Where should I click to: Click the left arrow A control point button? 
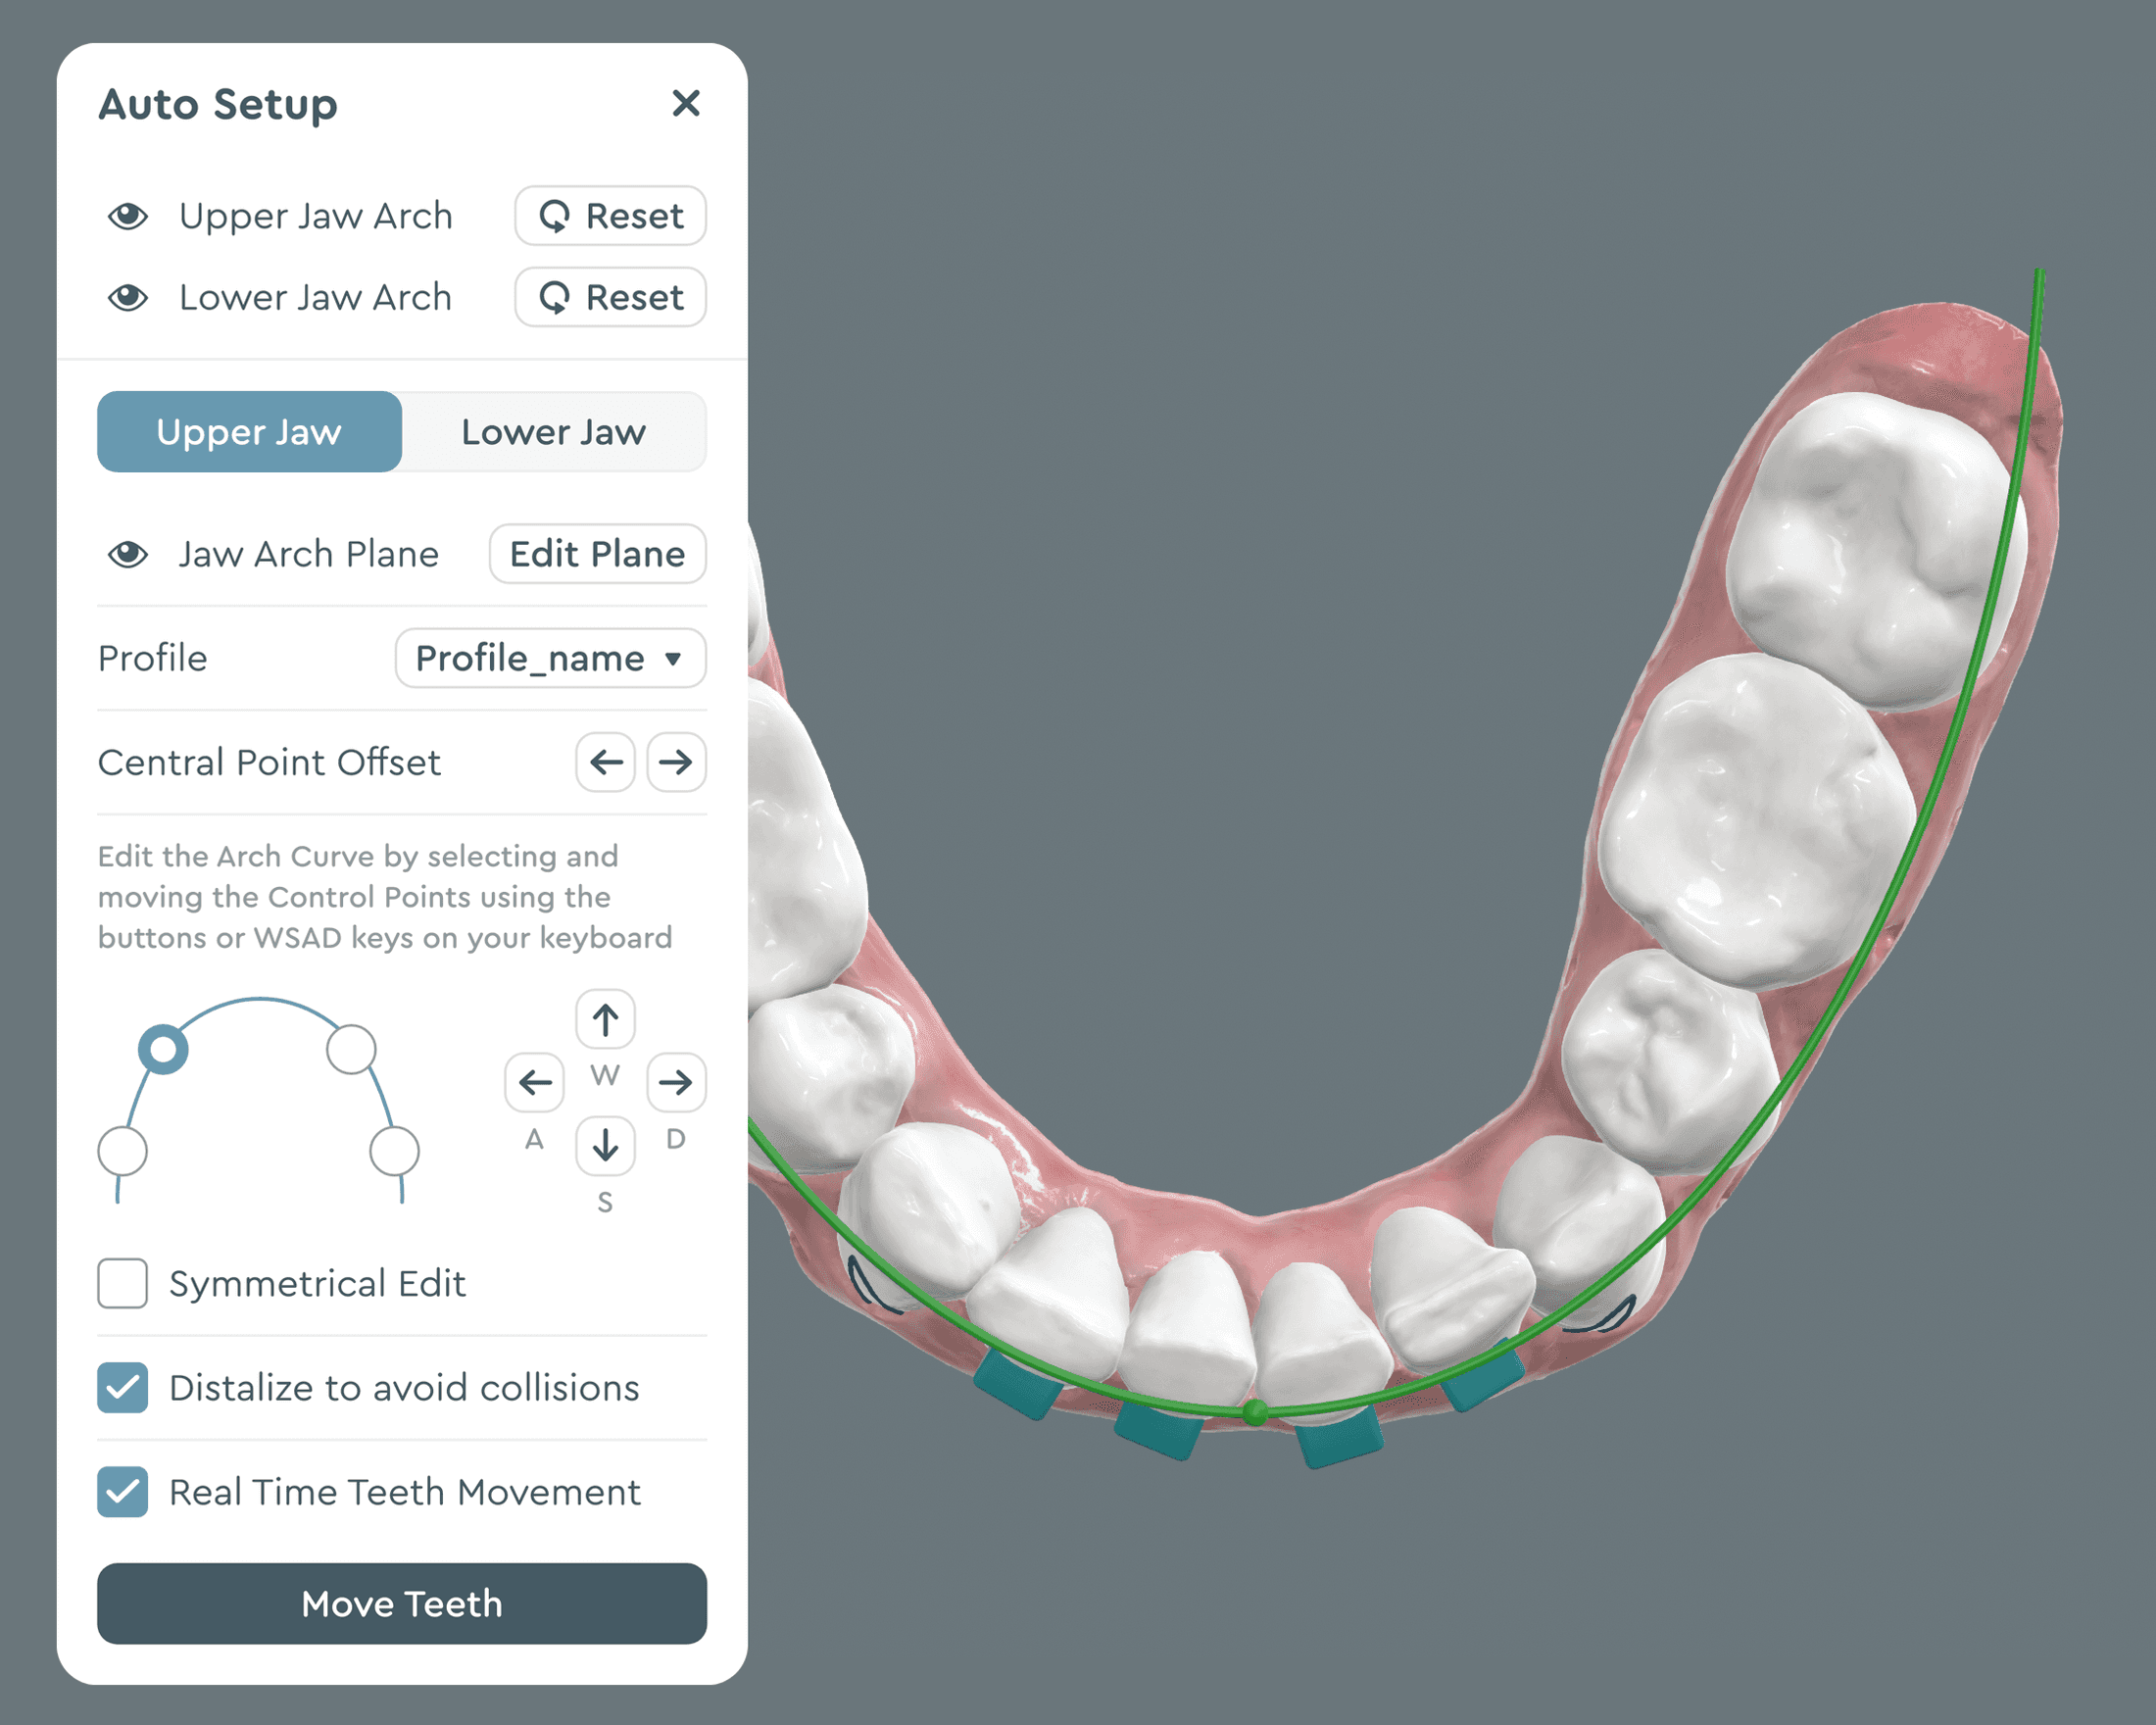[x=535, y=1082]
